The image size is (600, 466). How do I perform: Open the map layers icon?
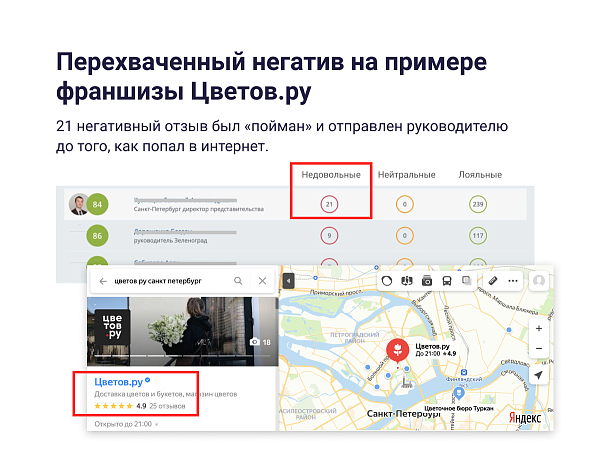466,281
